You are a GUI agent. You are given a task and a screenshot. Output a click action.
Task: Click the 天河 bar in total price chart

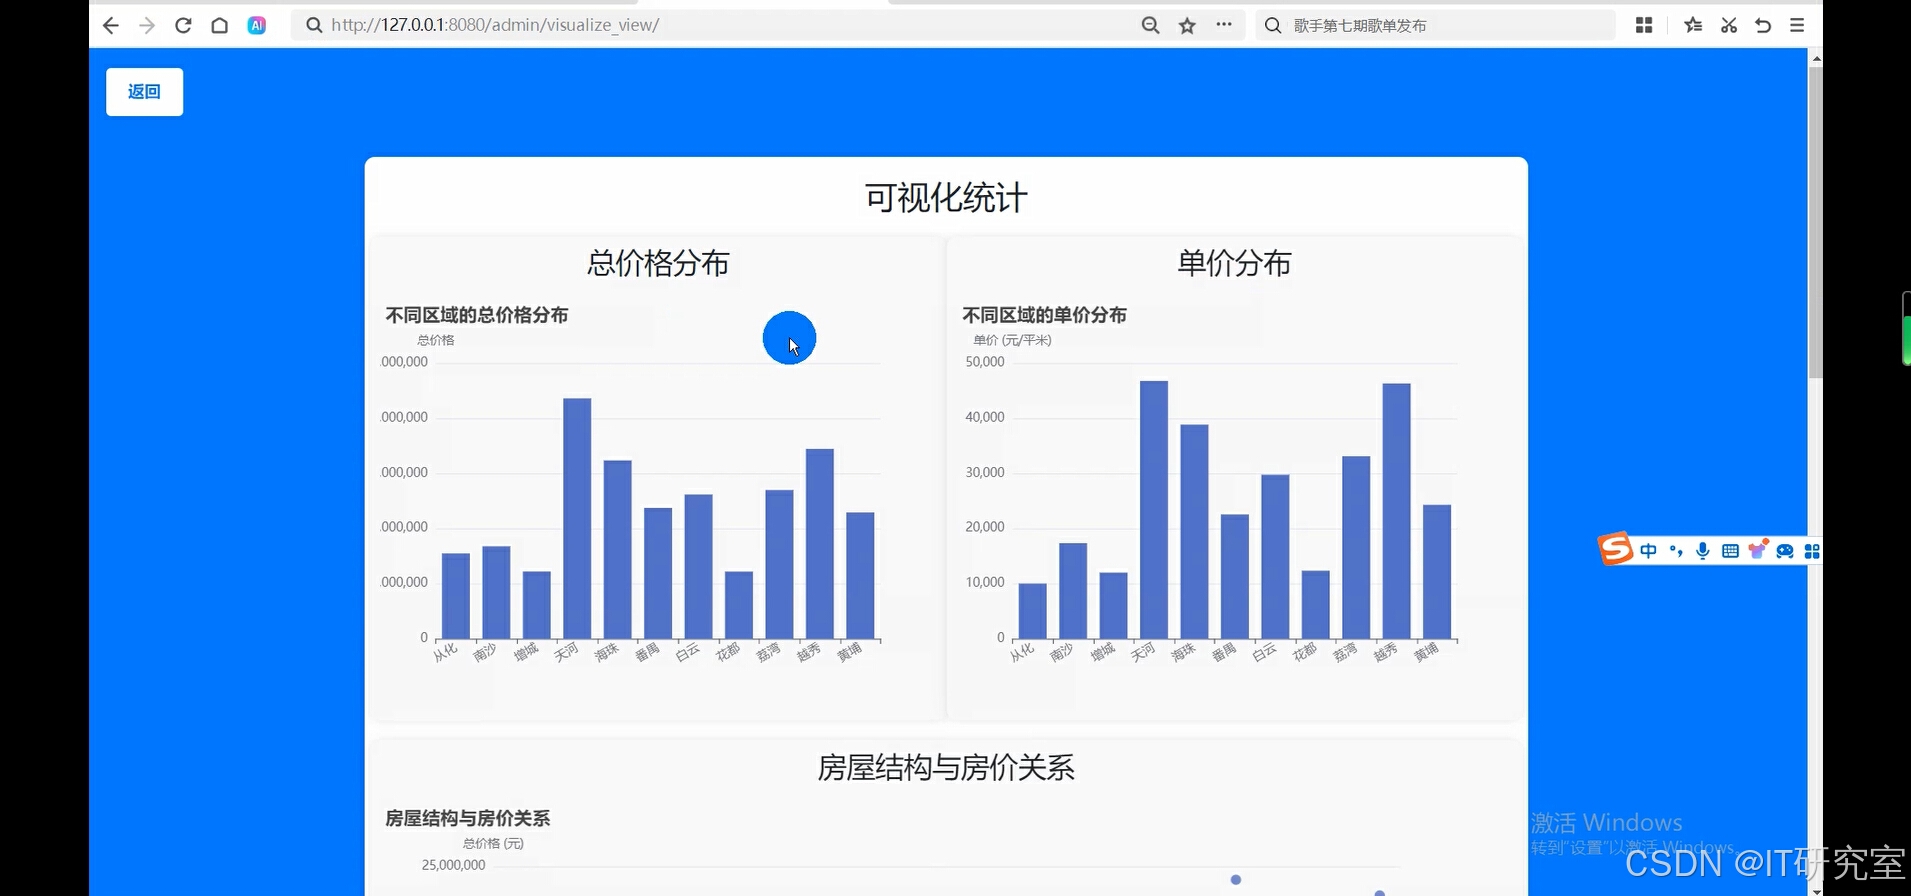pyautogui.click(x=577, y=518)
